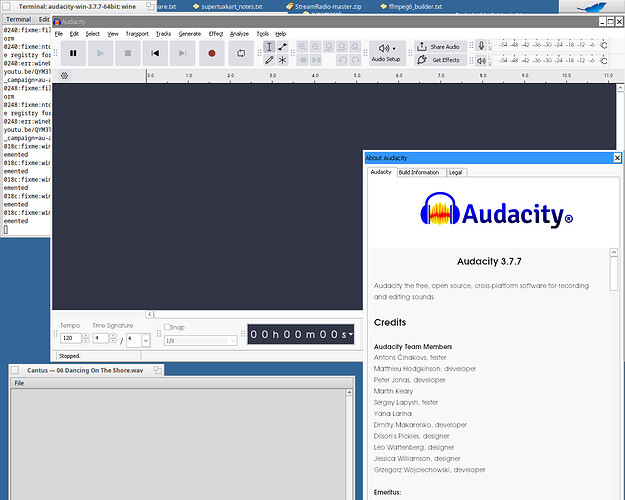Click the horizontal scrollbar left arrow
The height and width of the screenshot is (500, 625).
(x=149, y=314)
